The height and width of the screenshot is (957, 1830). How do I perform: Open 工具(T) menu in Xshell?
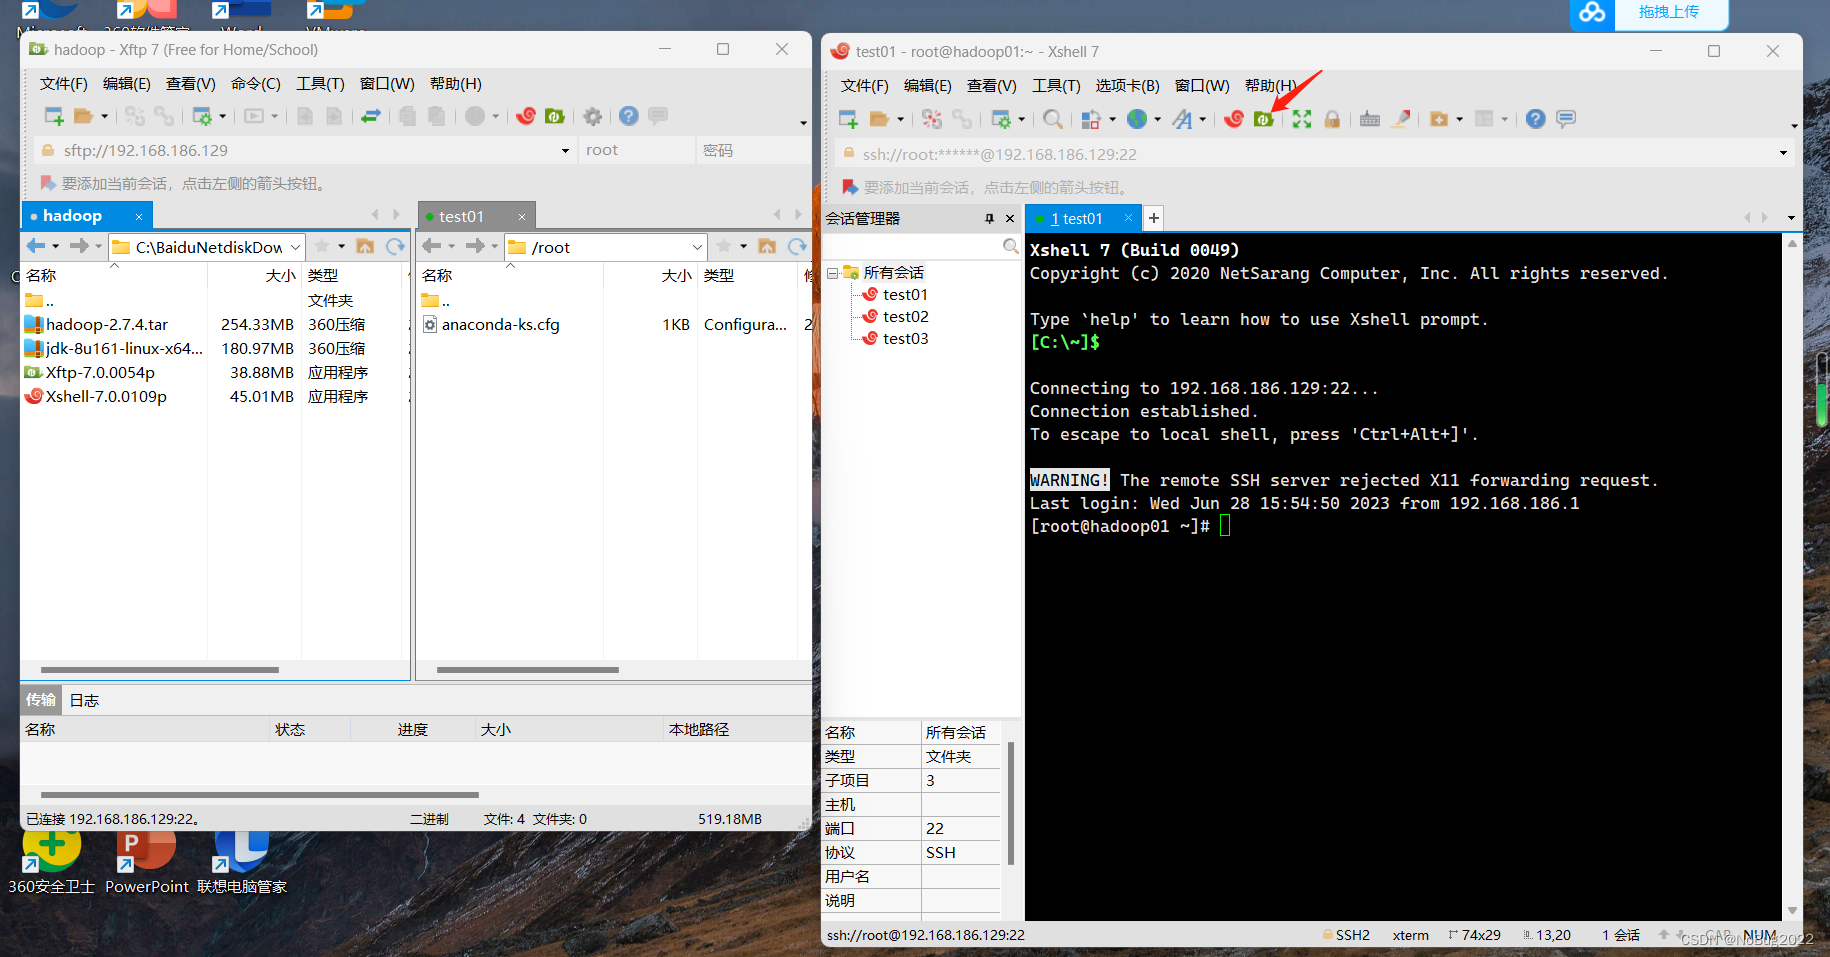point(1056,86)
